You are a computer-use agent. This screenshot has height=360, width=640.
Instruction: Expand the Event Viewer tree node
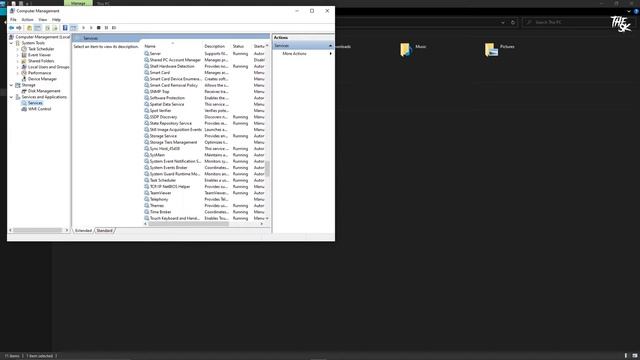click(18, 55)
